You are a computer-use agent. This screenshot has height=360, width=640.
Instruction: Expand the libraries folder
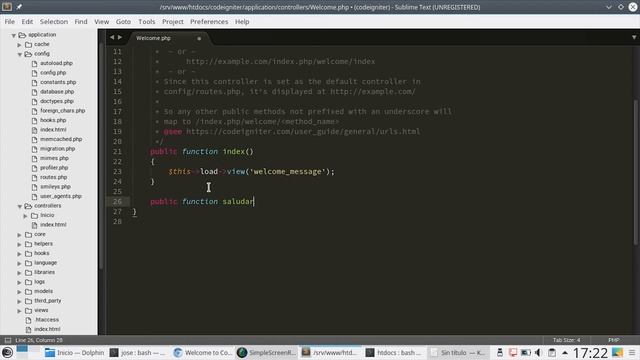click(20, 273)
